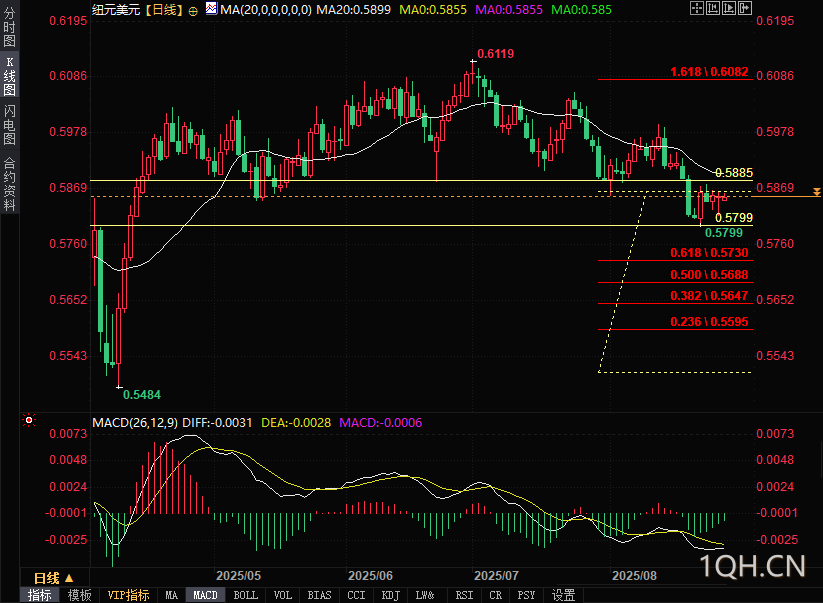The image size is (823, 603).
Task: Open the 模板 tab at bottom
Action: click(80, 595)
